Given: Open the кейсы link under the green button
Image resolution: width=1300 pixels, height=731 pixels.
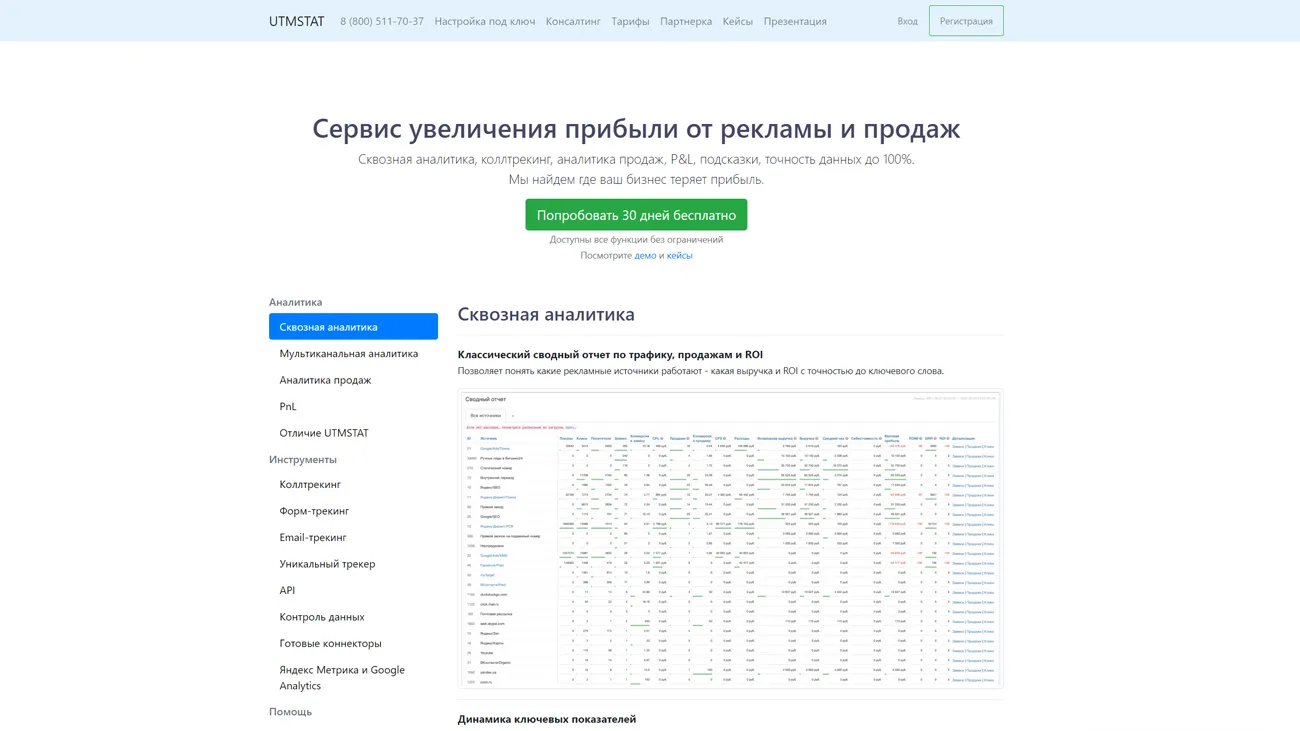Looking at the screenshot, I should click(x=680, y=255).
